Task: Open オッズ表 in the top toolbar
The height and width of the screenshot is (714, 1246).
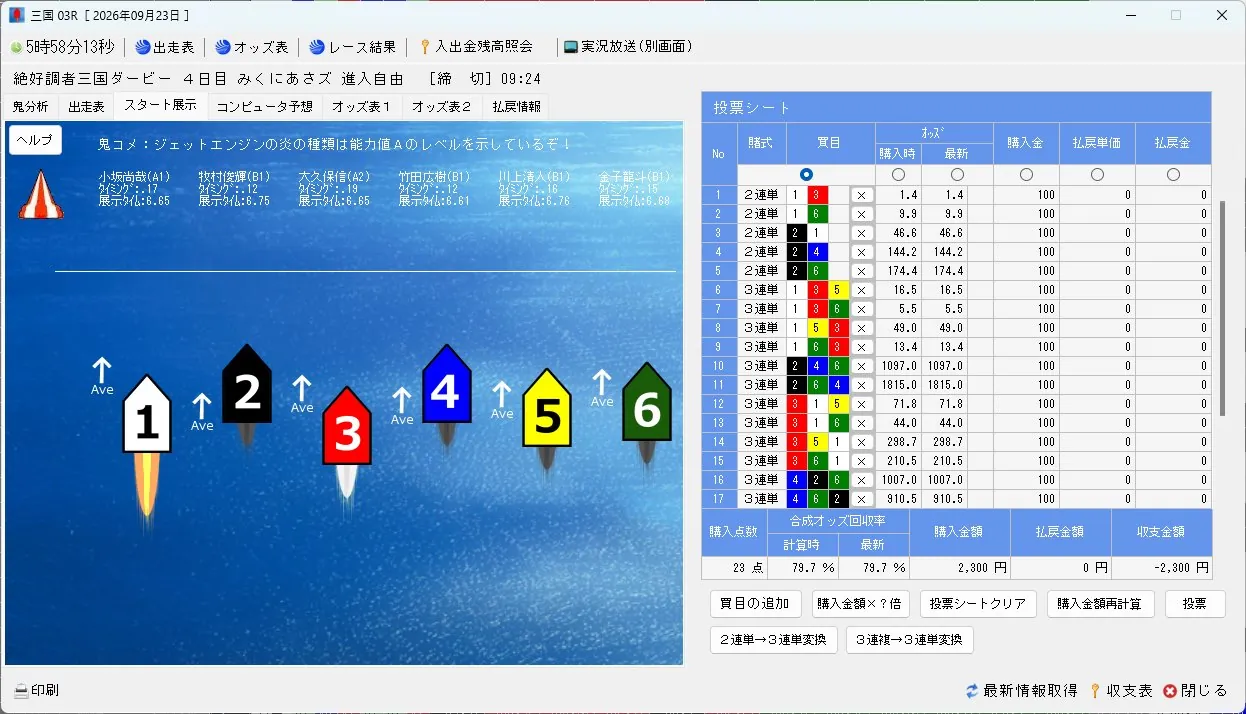Action: click(251, 47)
